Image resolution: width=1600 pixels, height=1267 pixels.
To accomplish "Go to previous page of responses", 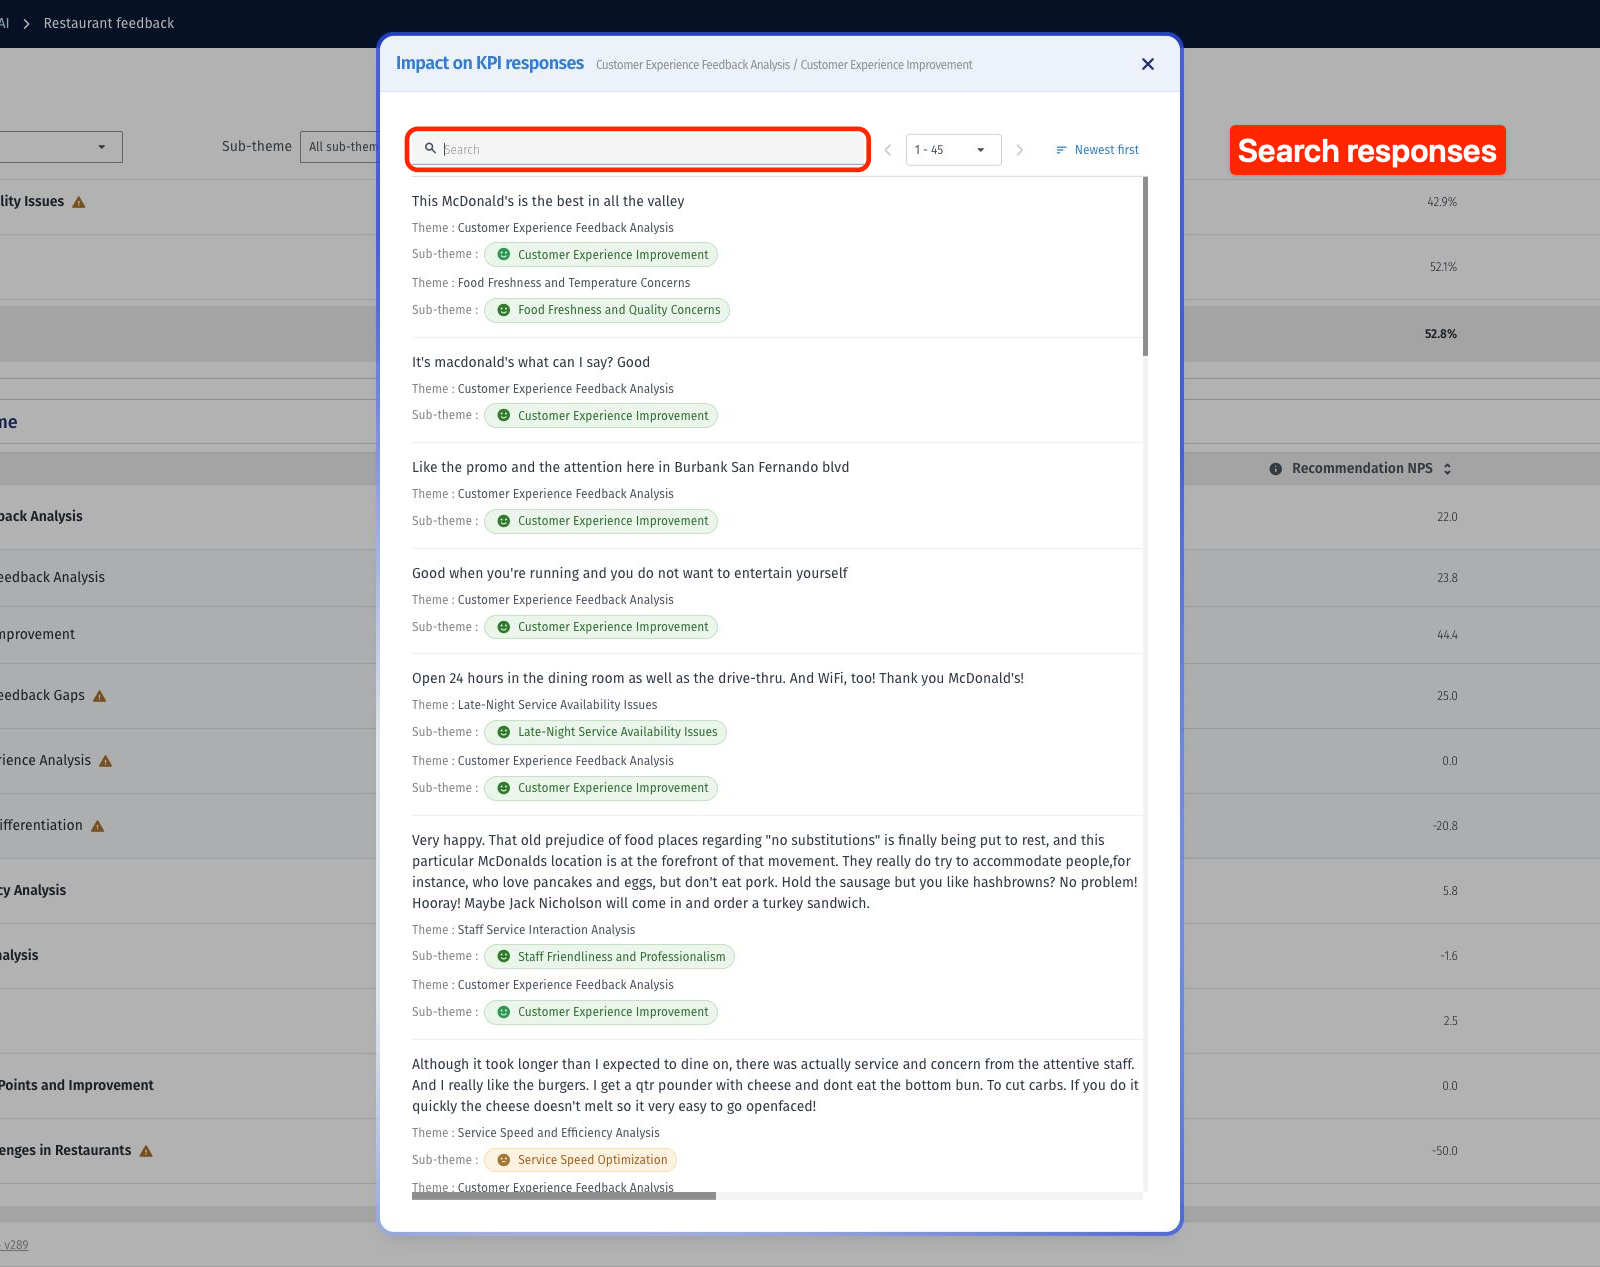I will [x=888, y=150].
